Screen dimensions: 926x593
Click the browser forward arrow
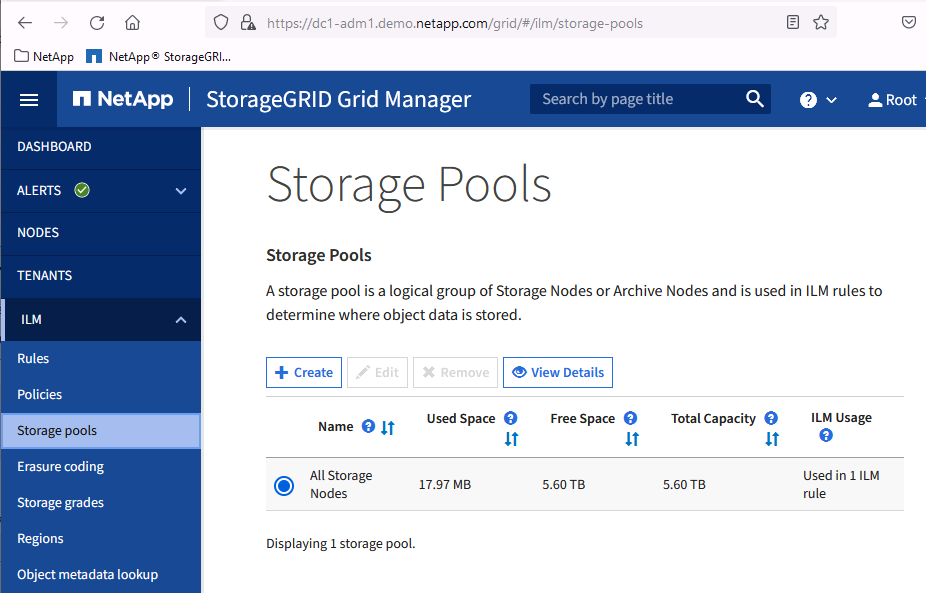(x=61, y=23)
